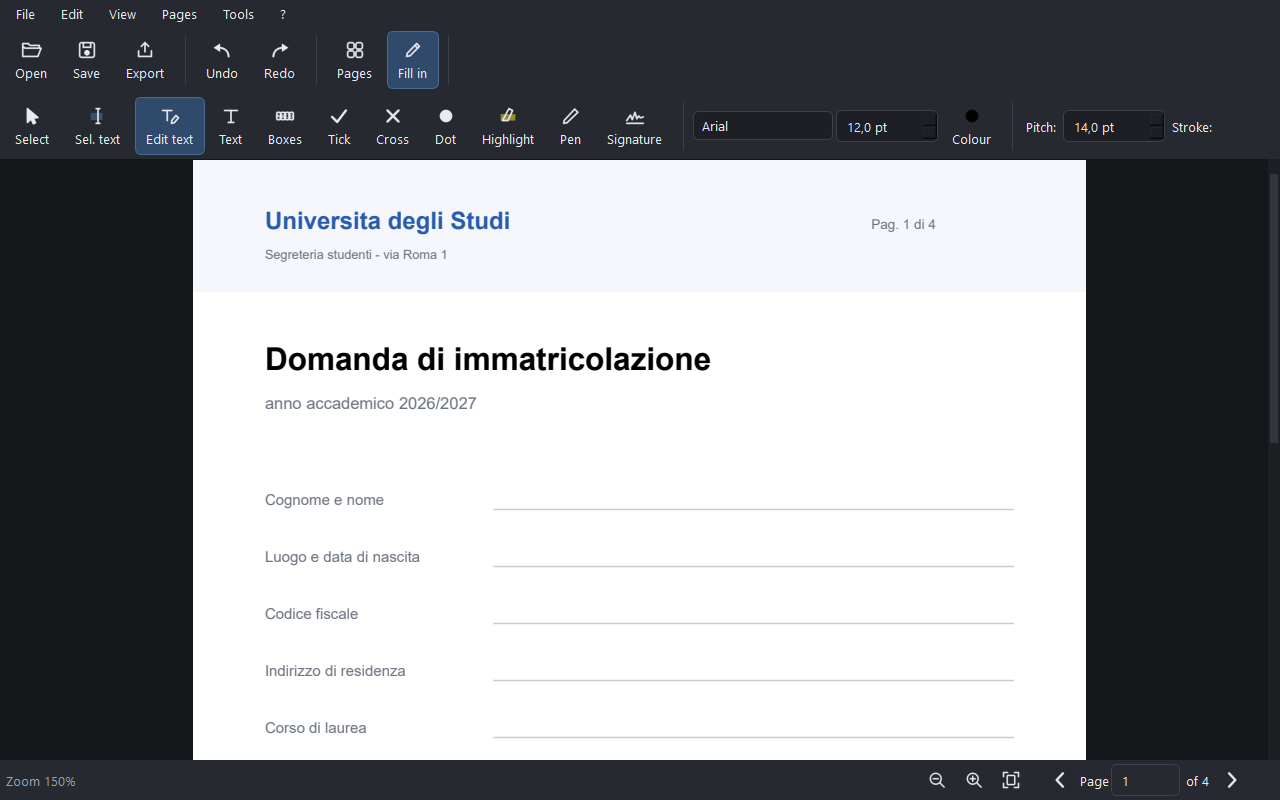Open the Signature tool
This screenshot has height=800, width=1280.
click(634, 126)
